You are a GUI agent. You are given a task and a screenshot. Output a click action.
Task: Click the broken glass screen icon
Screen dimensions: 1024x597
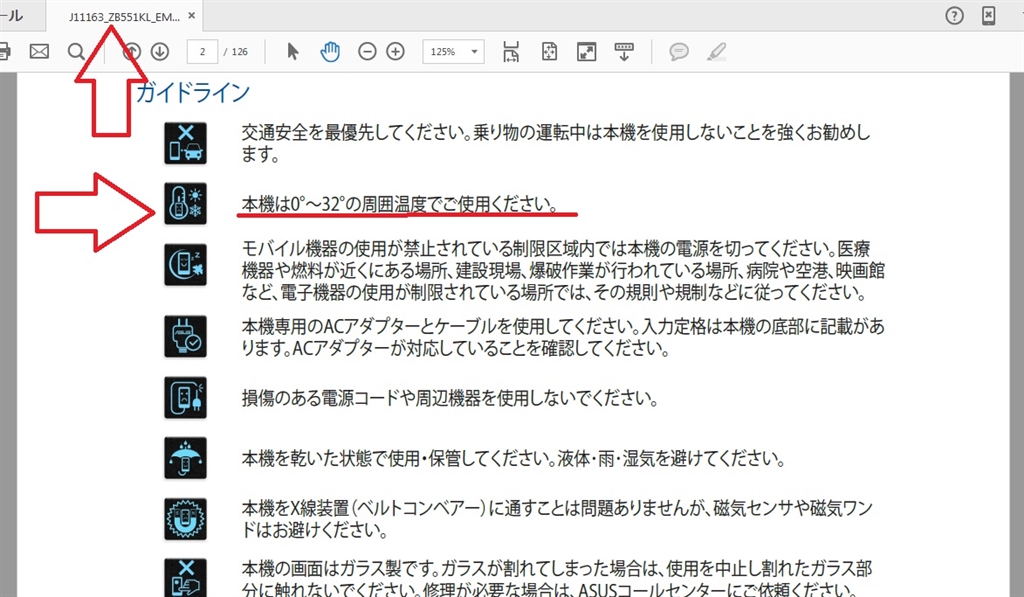tap(185, 577)
